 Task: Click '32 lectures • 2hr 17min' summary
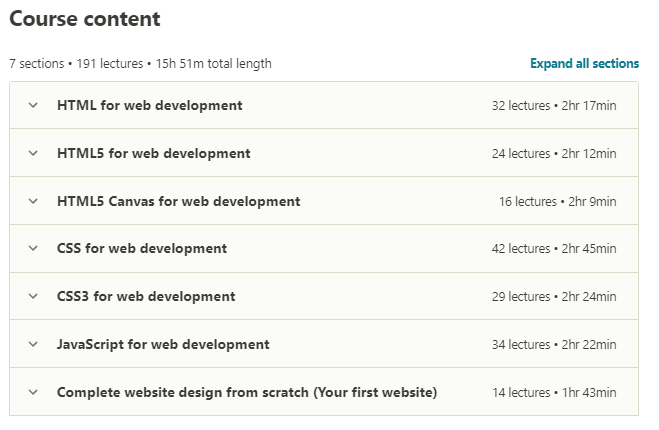point(554,106)
